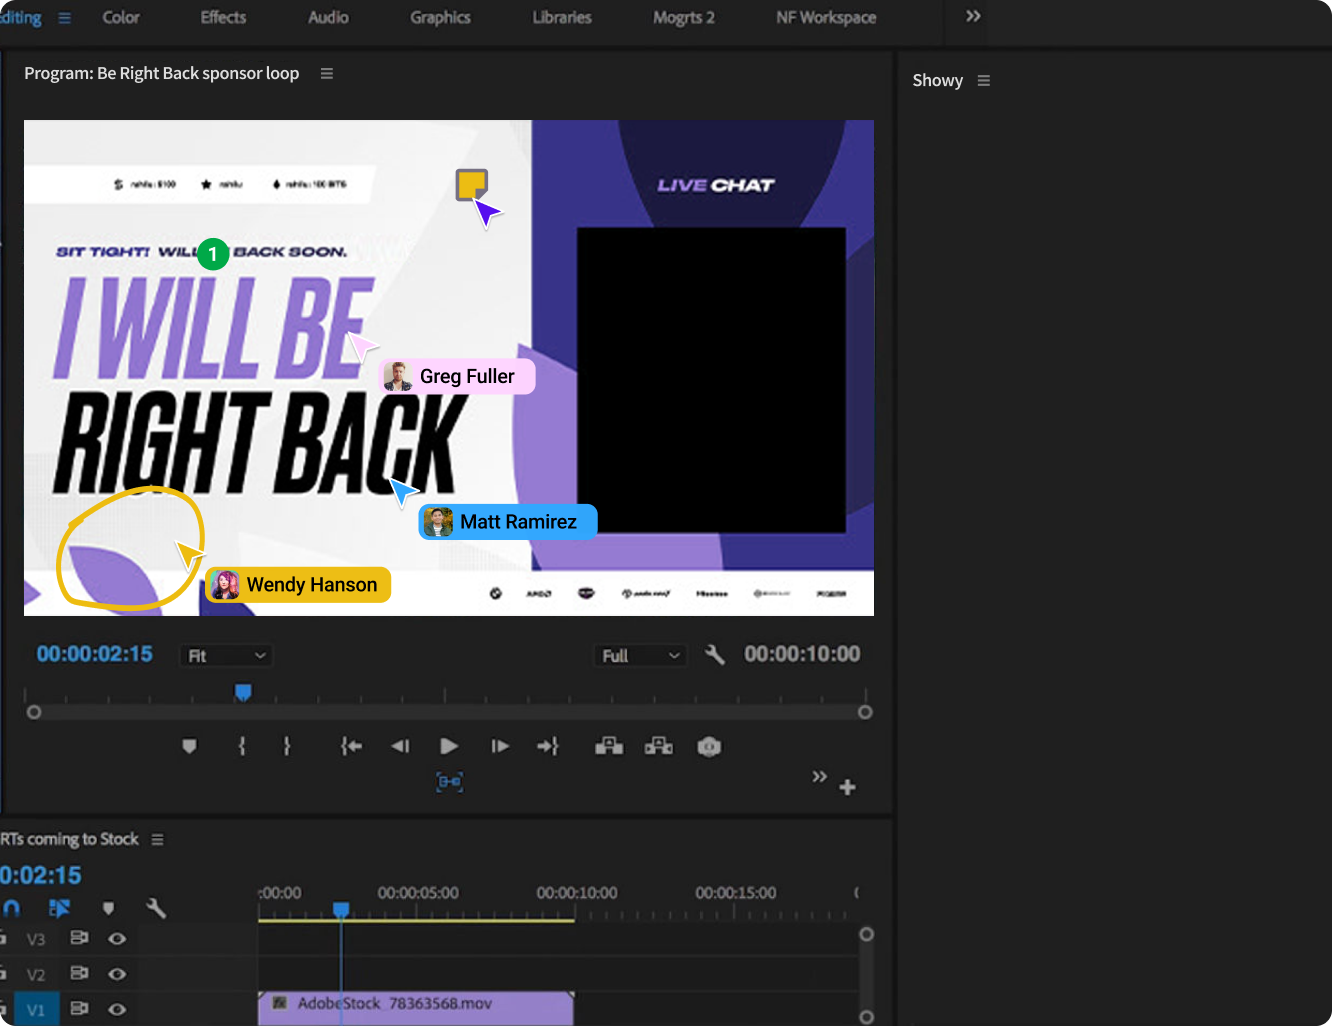Click the Export Frame camera icon
The image size is (1332, 1026).
click(x=709, y=747)
